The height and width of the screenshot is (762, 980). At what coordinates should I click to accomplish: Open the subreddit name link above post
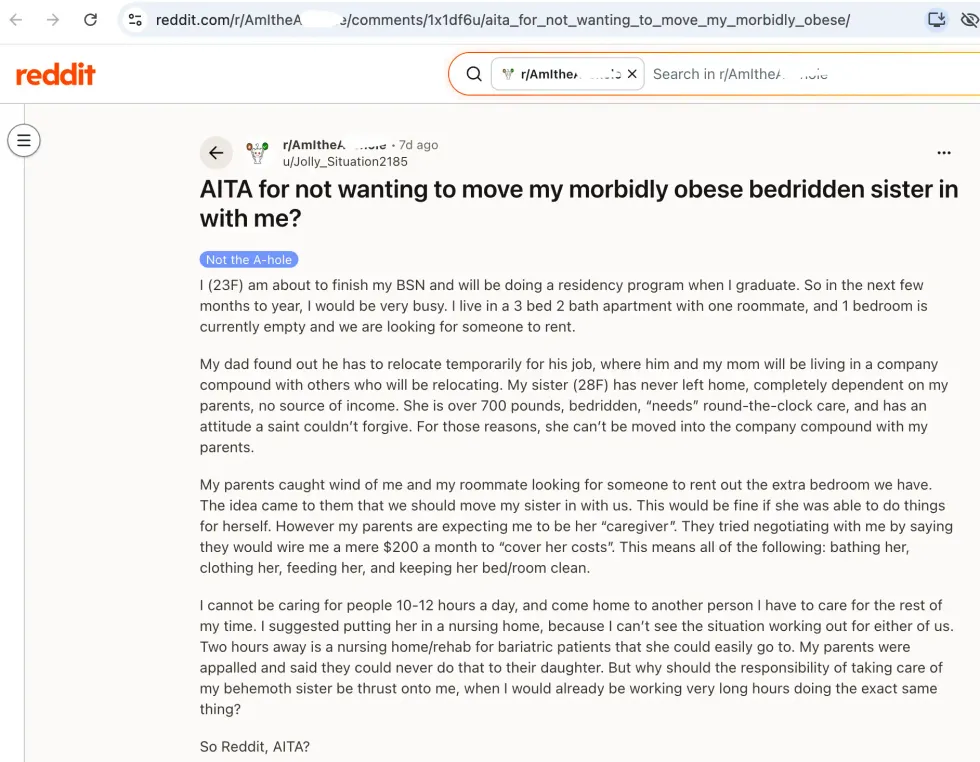pos(334,144)
